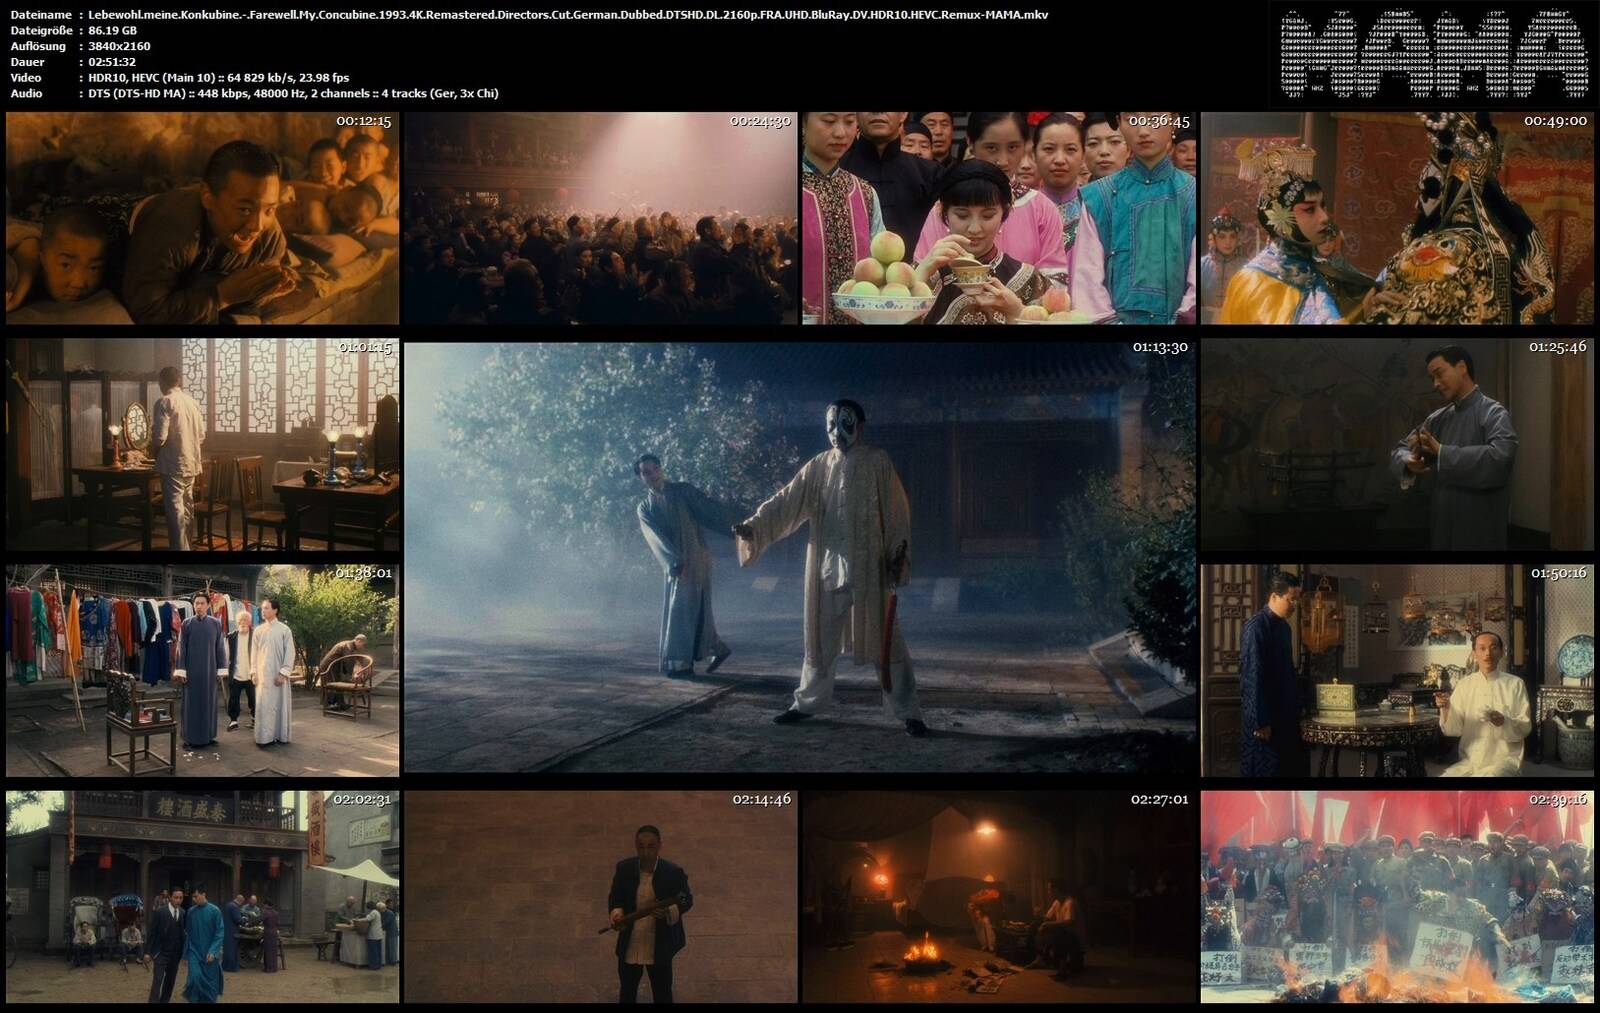Click the Auflösung label
The width and height of the screenshot is (1600, 1013).
click(38, 46)
